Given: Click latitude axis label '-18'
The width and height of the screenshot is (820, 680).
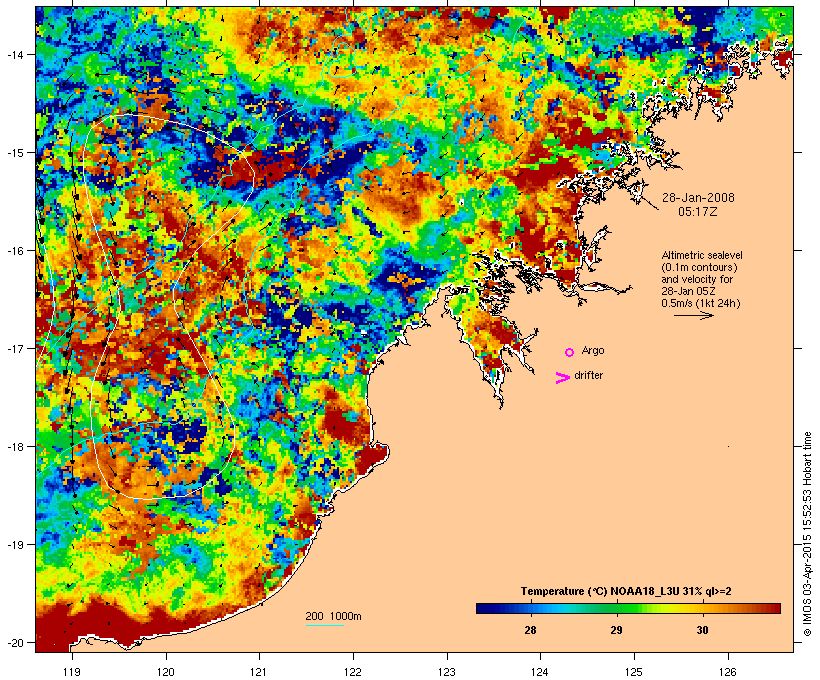Looking at the screenshot, I should click(x=15, y=447).
